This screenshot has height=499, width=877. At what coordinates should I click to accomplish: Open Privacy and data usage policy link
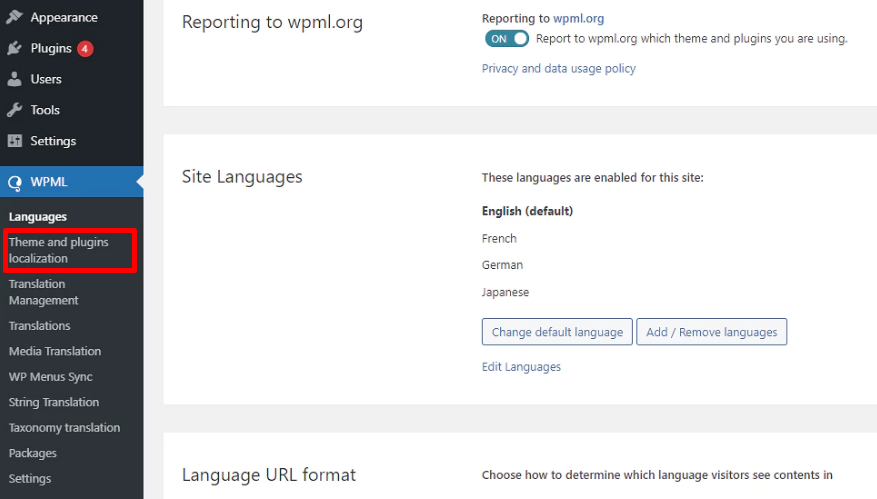coord(559,68)
